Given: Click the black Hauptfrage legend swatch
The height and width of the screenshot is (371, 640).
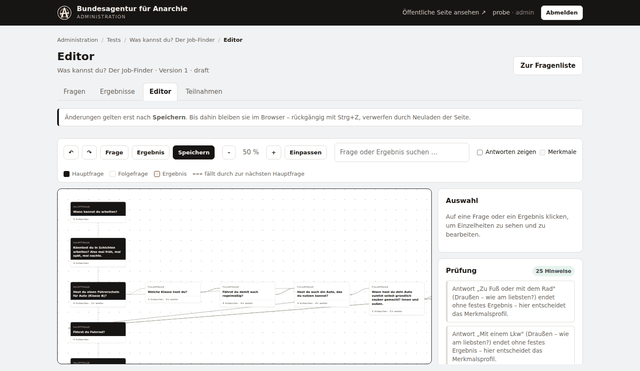Looking at the screenshot, I should coord(67,174).
